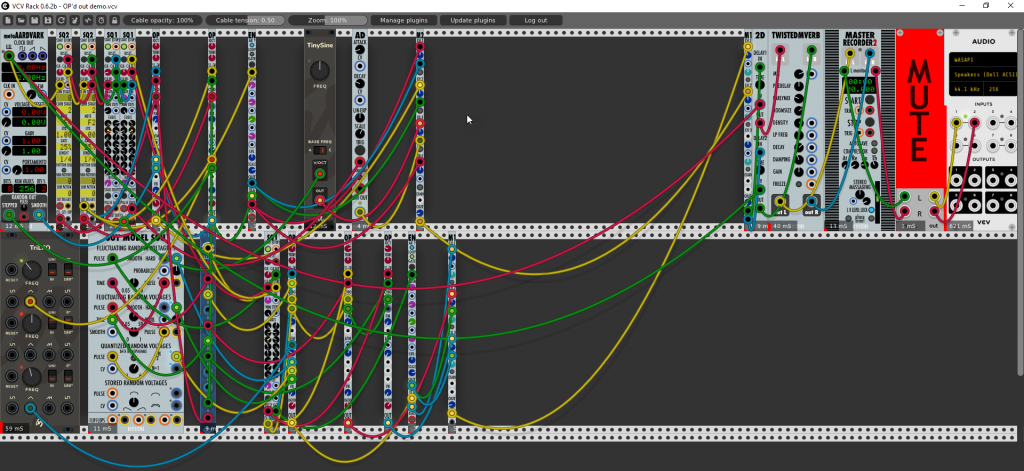The width and height of the screenshot is (1024, 471).
Task: Open engine sample rate clock icon
Action: tap(101, 20)
